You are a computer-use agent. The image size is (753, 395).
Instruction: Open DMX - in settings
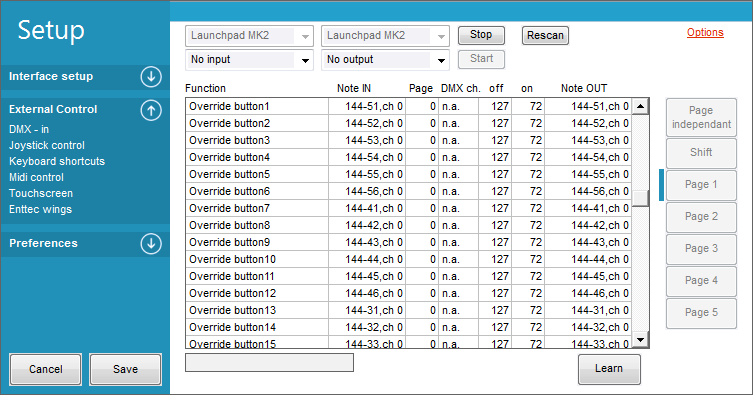29,130
